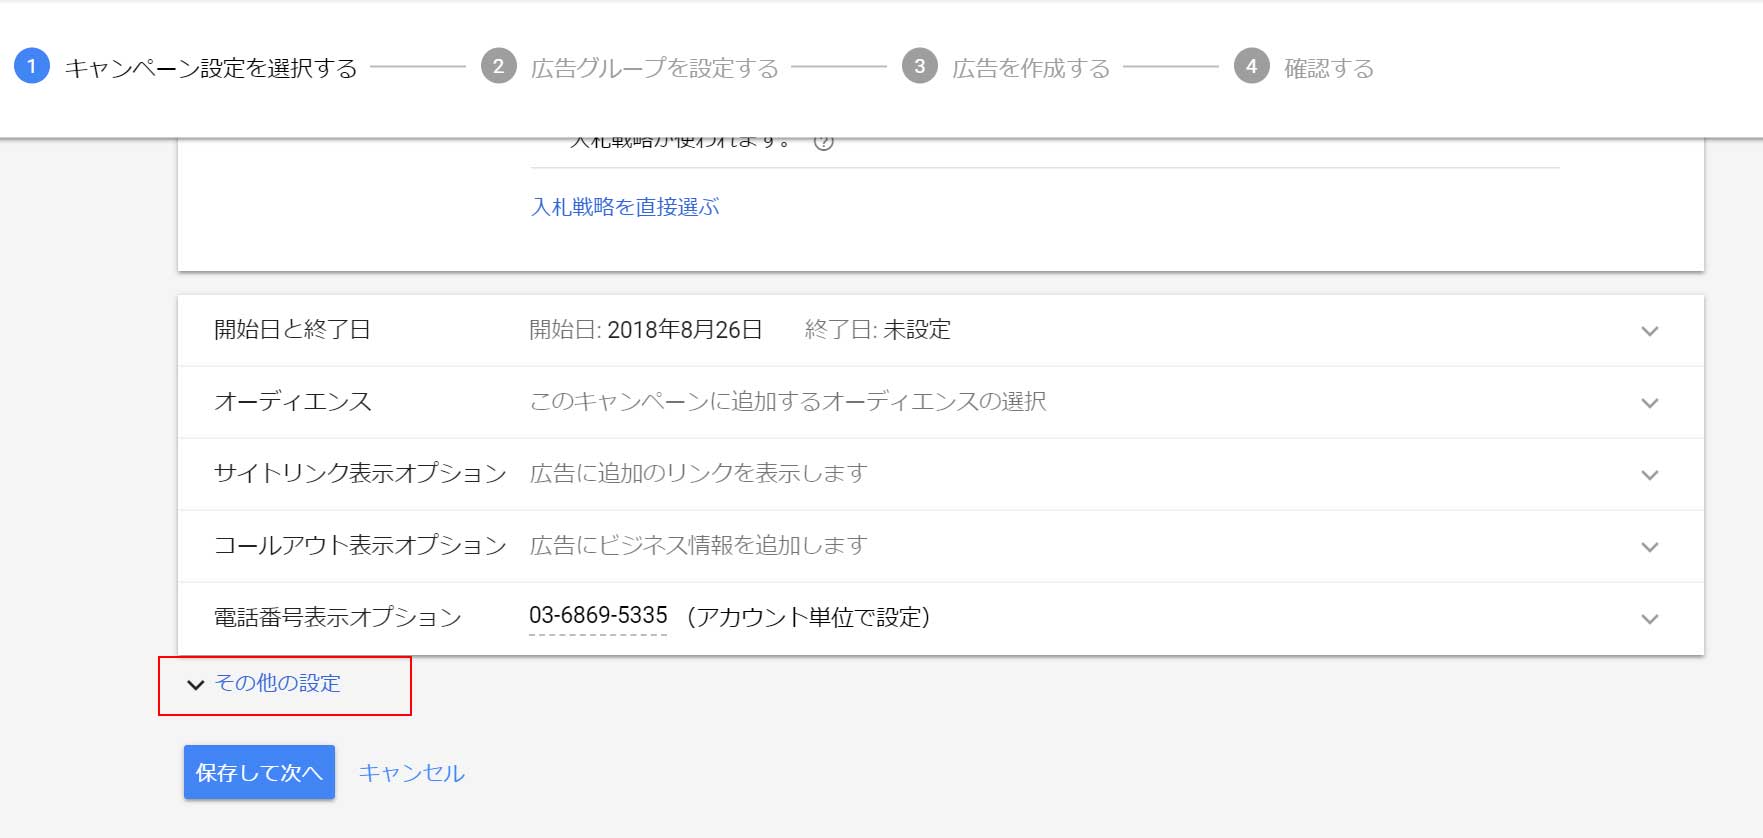1763x838 pixels.
Task: Expand the オーディエンス row chevron
Action: (1650, 403)
